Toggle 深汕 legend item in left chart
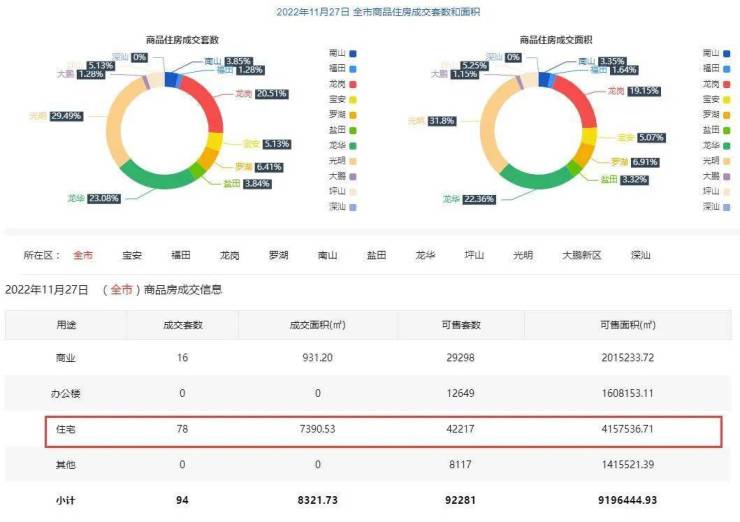This screenshot has width=740, height=522. click(343, 207)
